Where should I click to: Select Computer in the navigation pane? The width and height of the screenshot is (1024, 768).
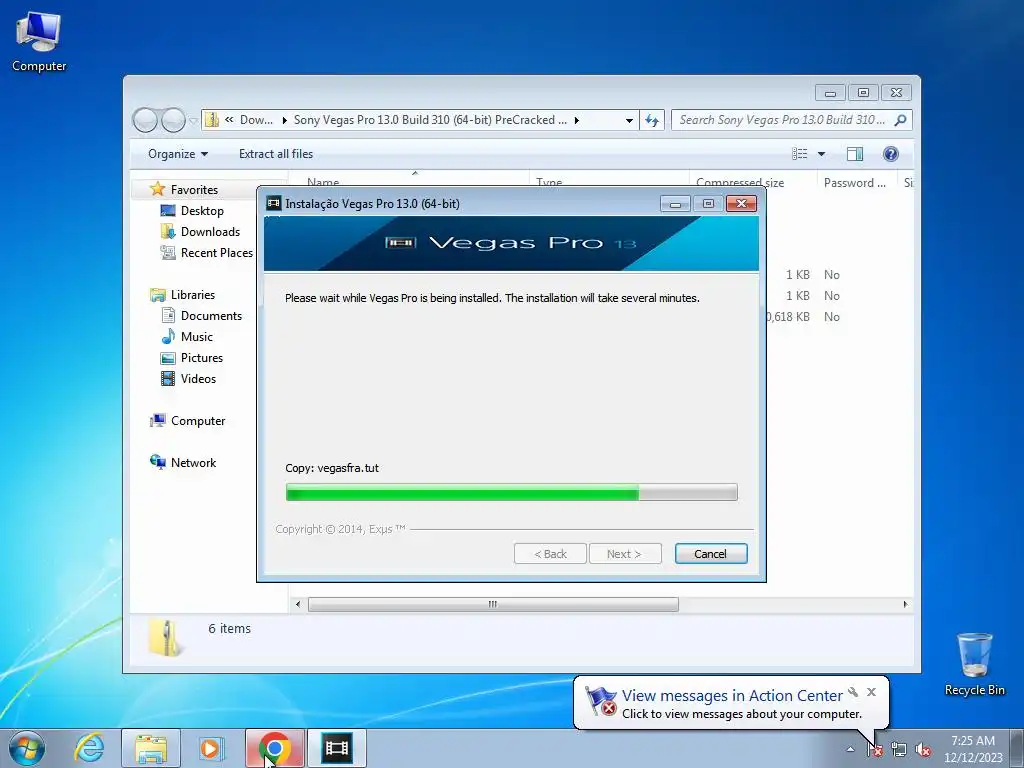(197, 421)
